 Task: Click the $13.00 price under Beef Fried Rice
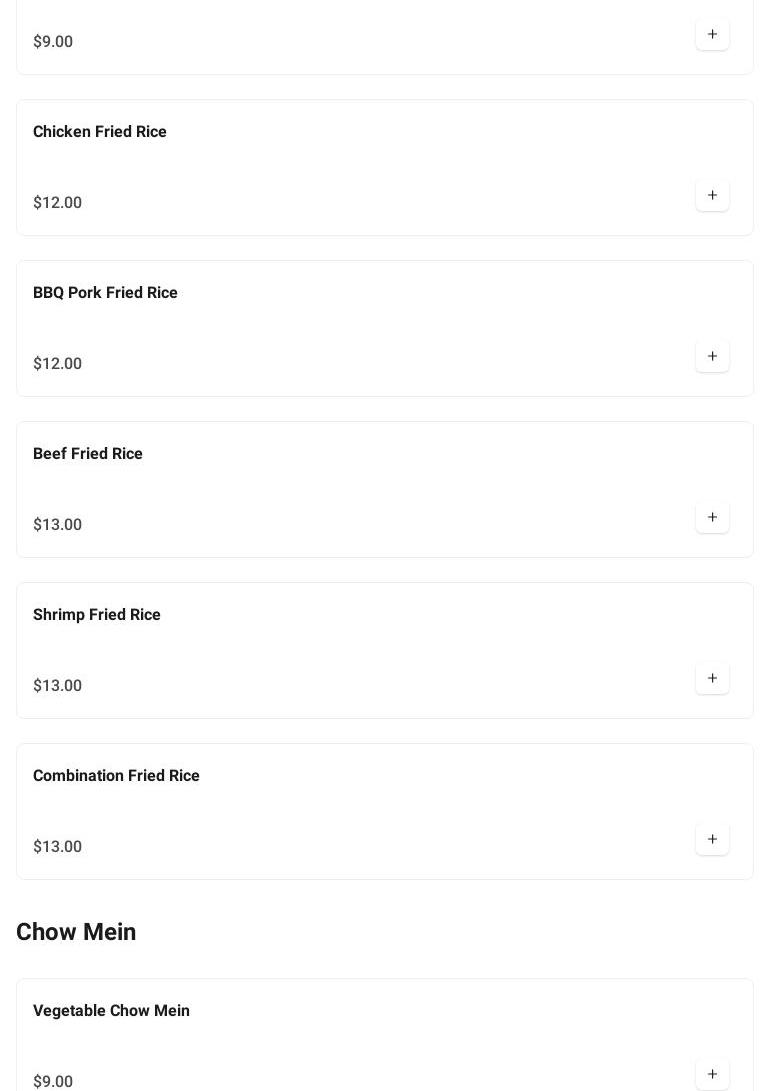pyautogui.click(x=57, y=525)
